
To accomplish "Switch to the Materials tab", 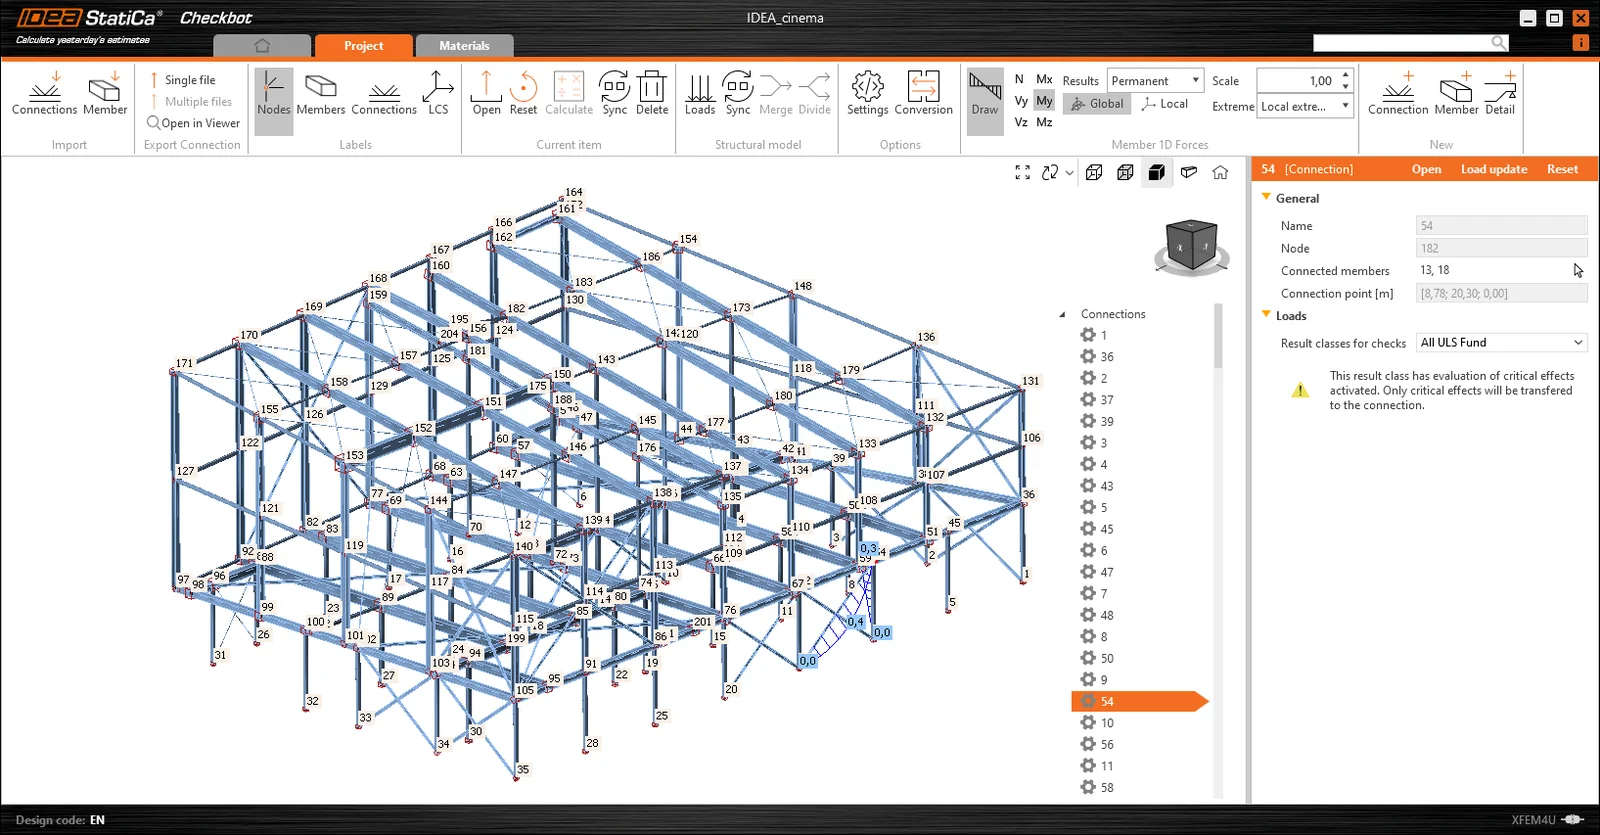I will 464,46.
